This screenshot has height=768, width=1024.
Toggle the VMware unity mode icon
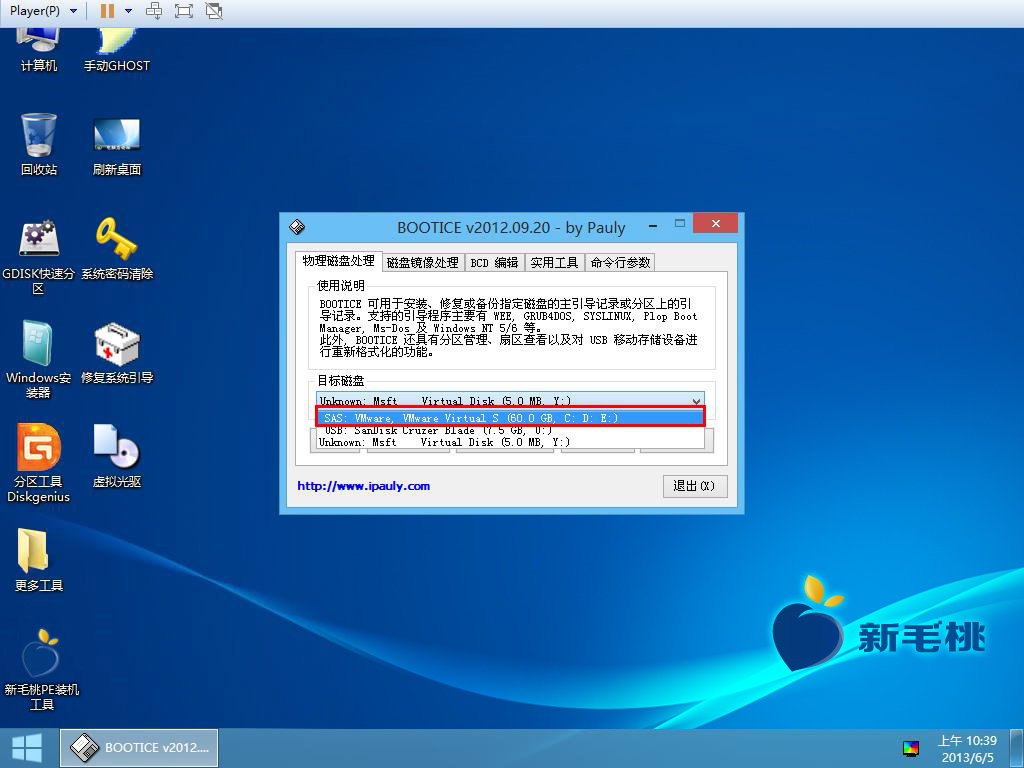click(x=214, y=11)
